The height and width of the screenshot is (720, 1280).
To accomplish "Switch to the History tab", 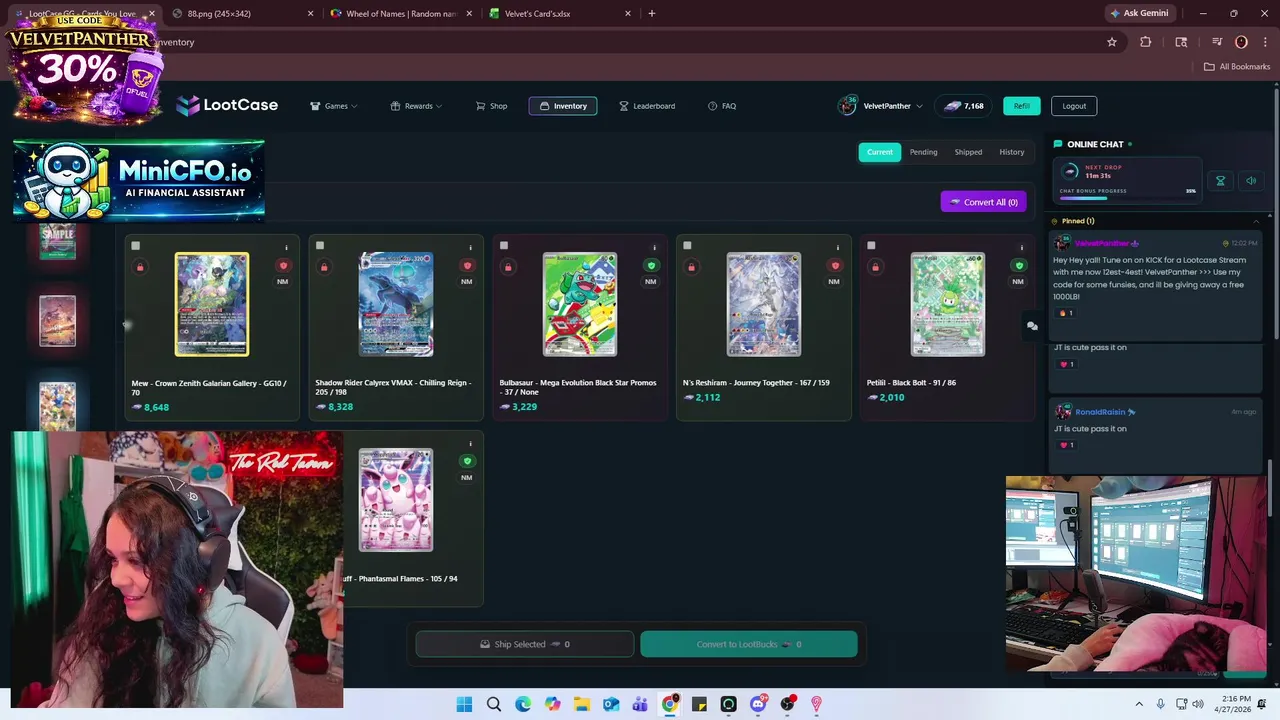I will pyautogui.click(x=1012, y=152).
